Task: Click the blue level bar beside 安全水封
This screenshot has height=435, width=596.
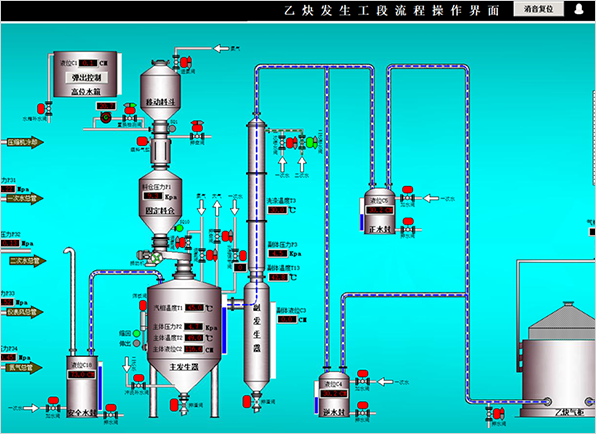Action: point(100,388)
